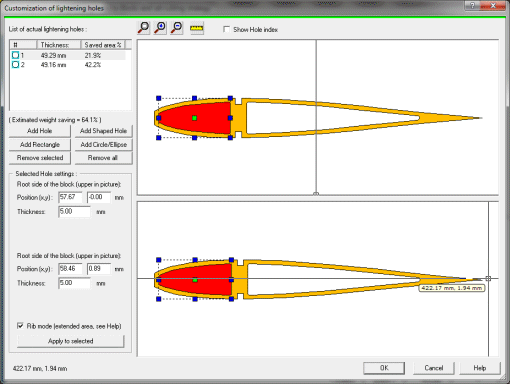Click the Add Shaped Hole button
The image size is (510, 384).
pos(103,131)
